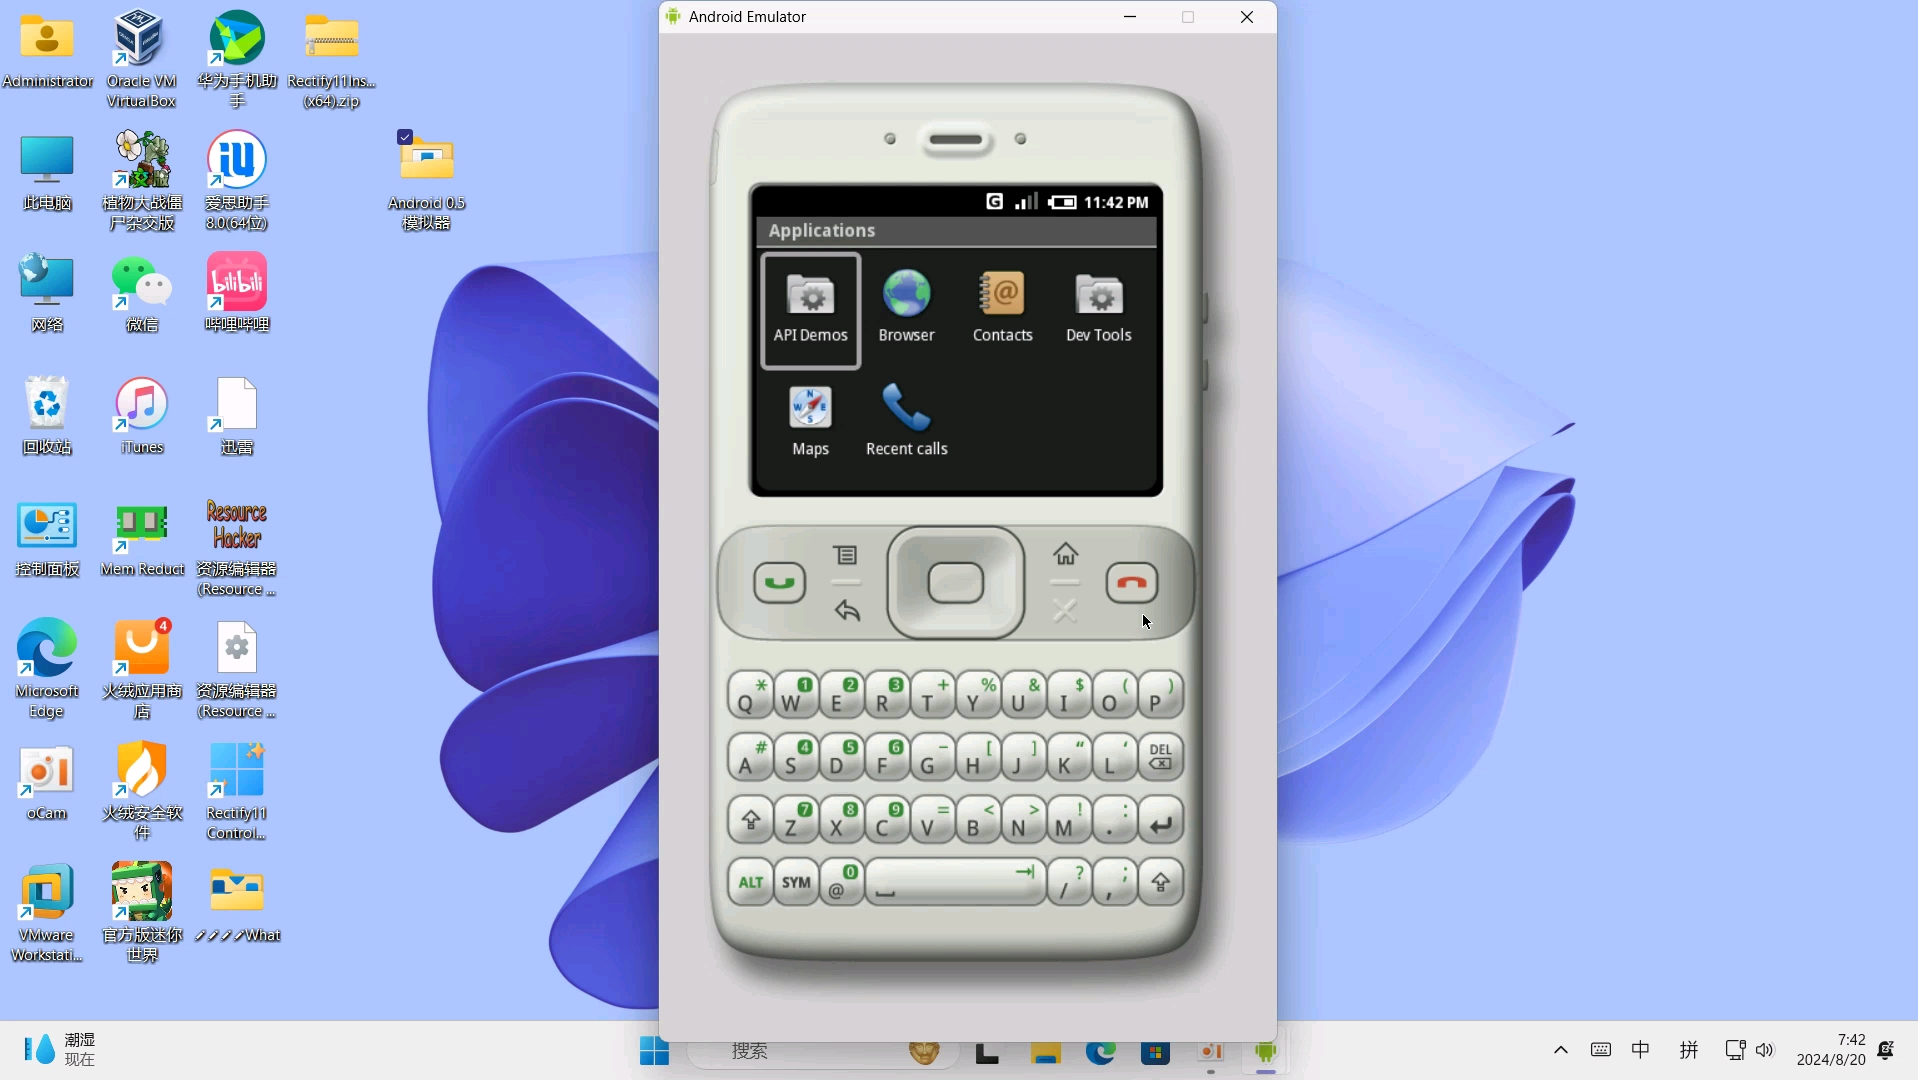Launch the Browser app in emulator
The image size is (1918, 1080).
pyautogui.click(x=906, y=306)
